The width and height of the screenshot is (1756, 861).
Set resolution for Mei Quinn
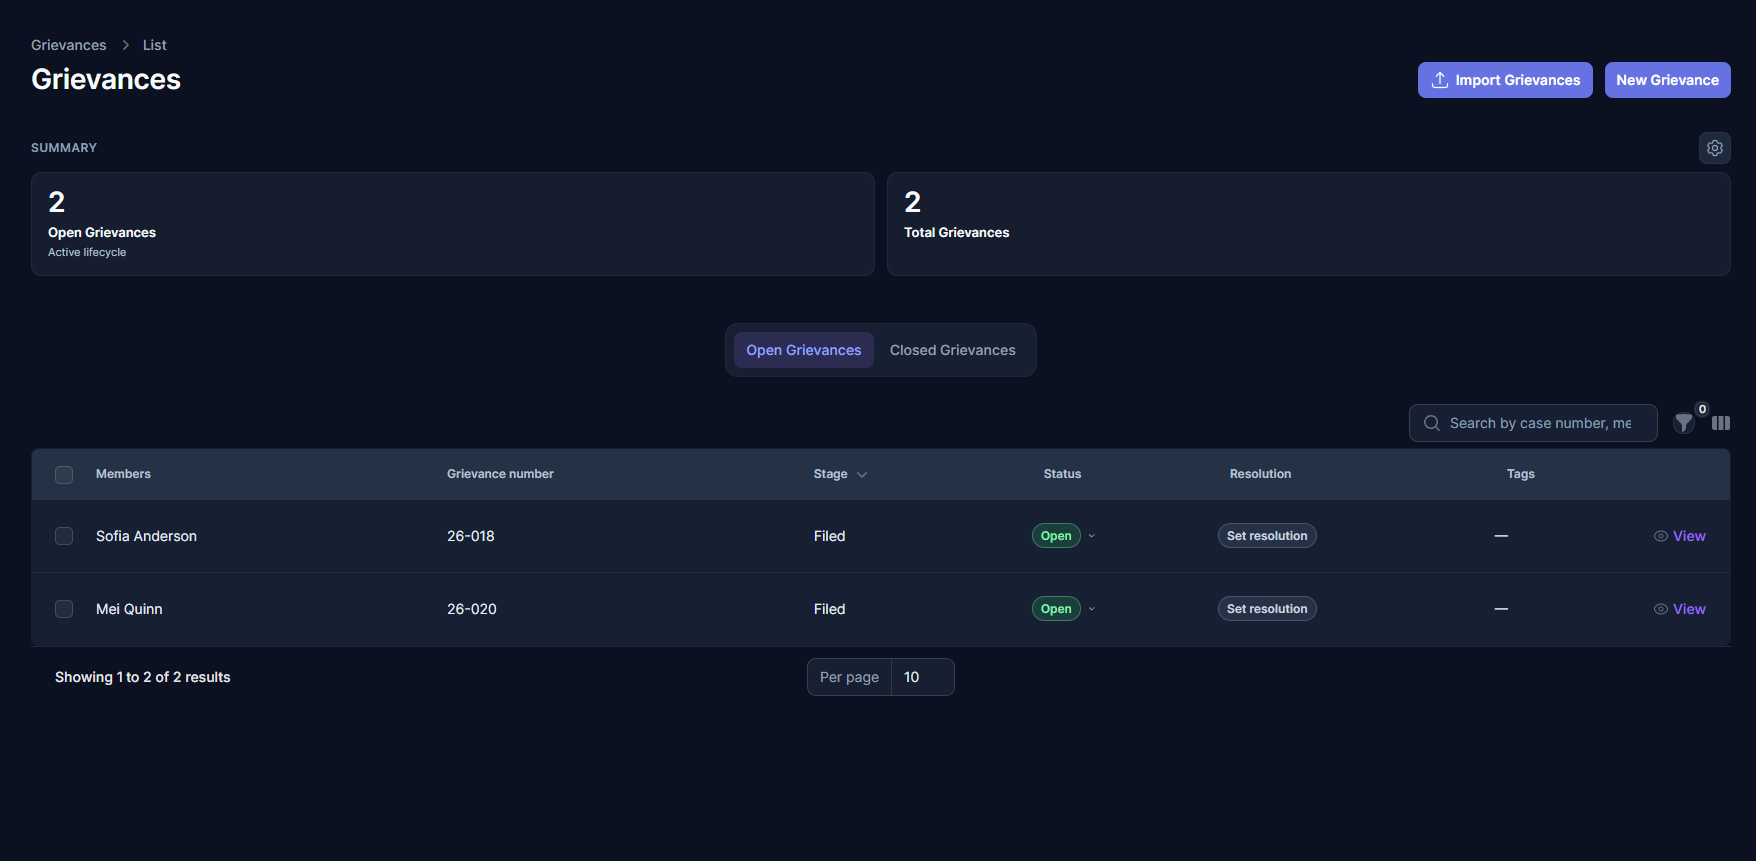tap(1267, 609)
